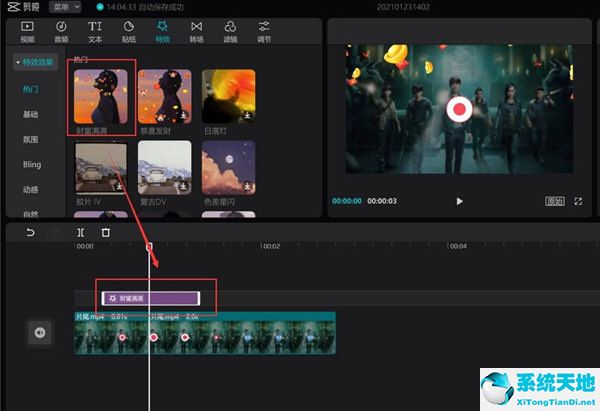600x411 pixels.
Task: Play the preview video
Action: (x=459, y=201)
